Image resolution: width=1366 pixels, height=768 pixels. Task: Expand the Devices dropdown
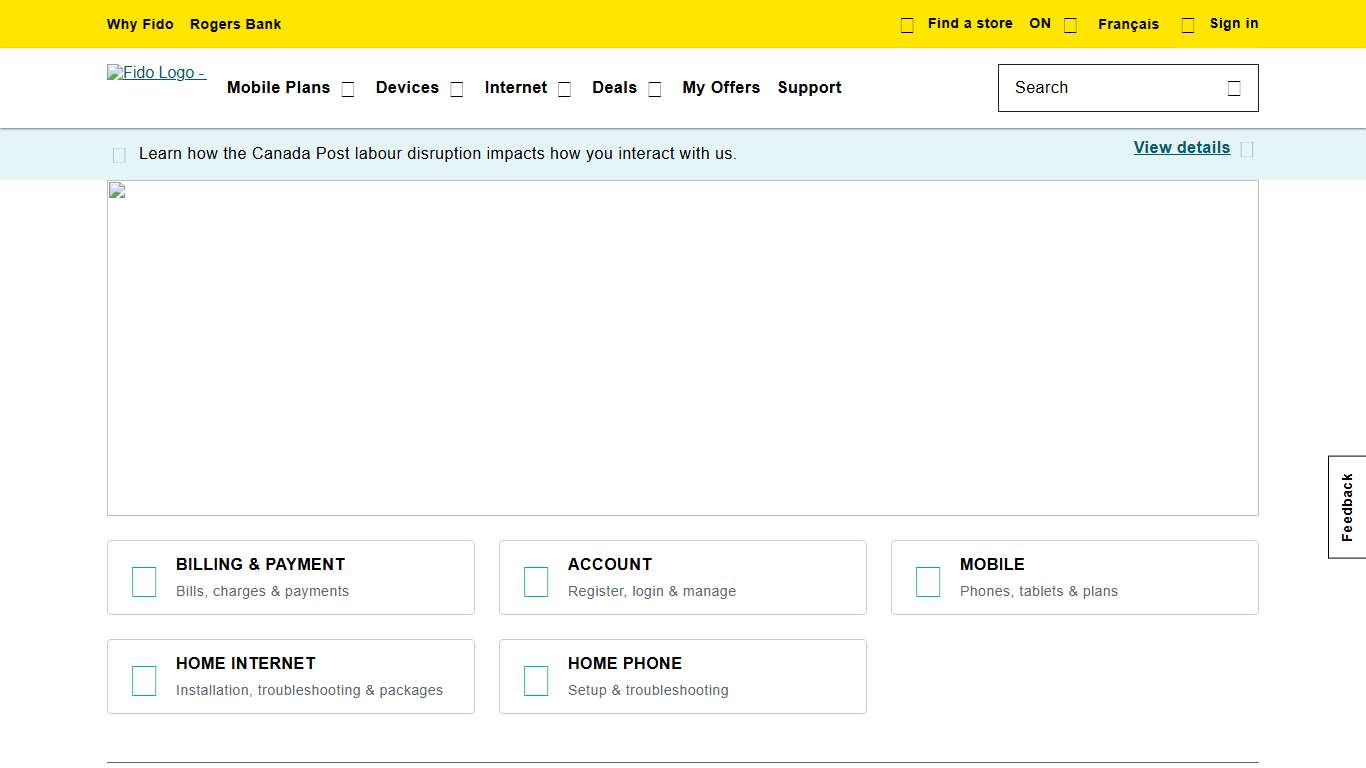(x=456, y=88)
